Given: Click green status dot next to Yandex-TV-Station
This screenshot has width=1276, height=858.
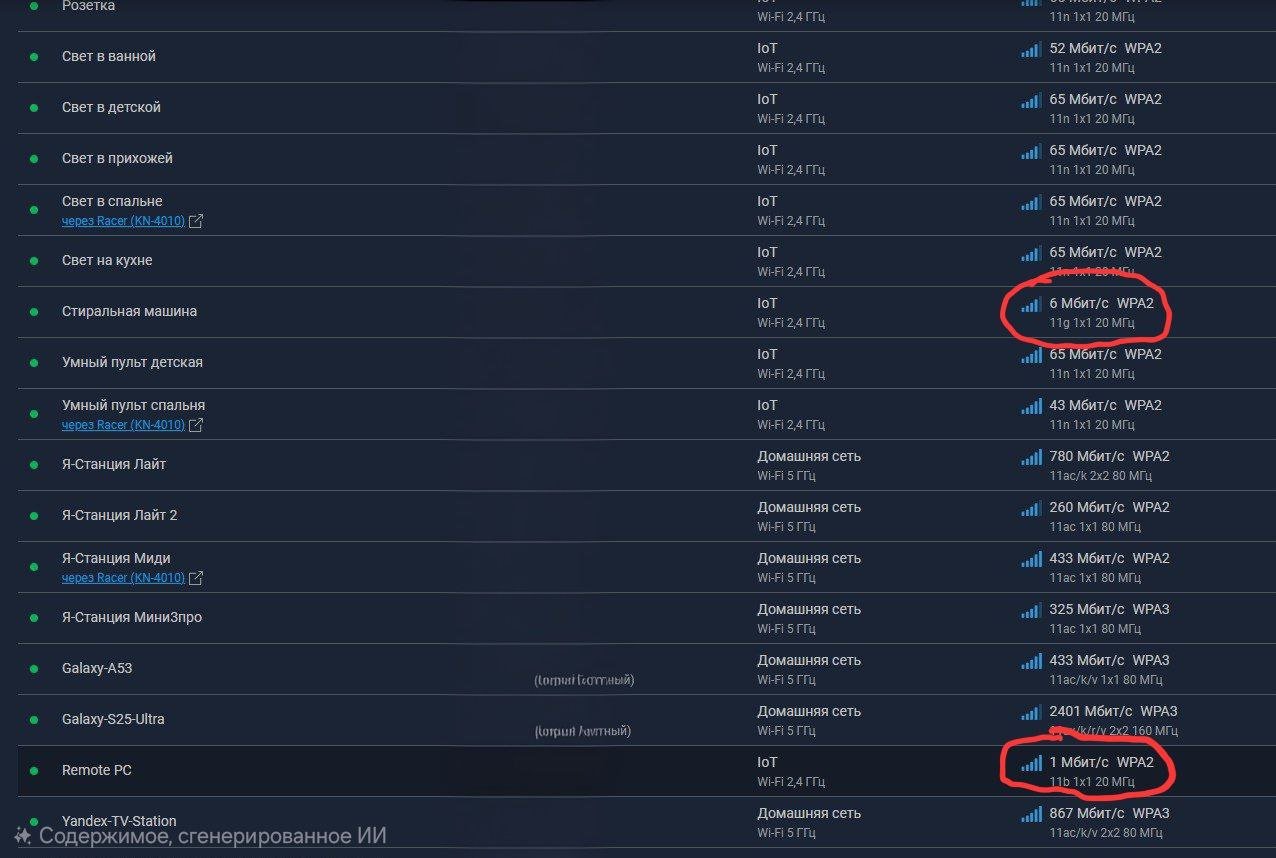Looking at the screenshot, I should 34,821.
